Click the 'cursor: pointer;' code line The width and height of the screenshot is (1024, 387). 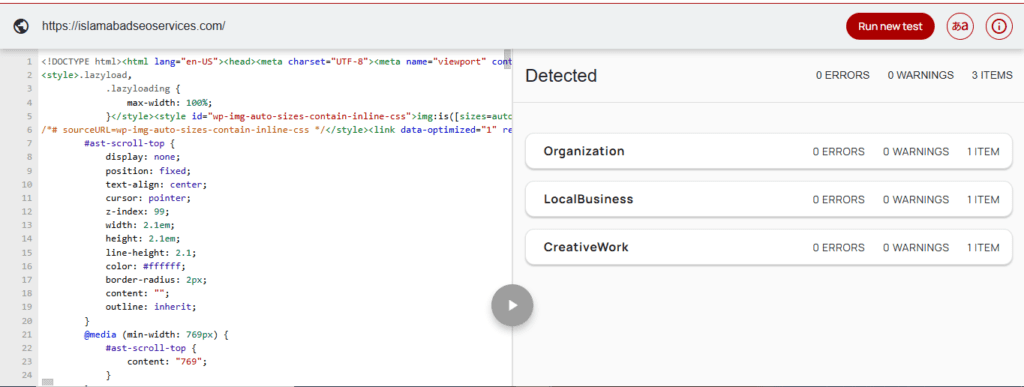click(x=148, y=198)
